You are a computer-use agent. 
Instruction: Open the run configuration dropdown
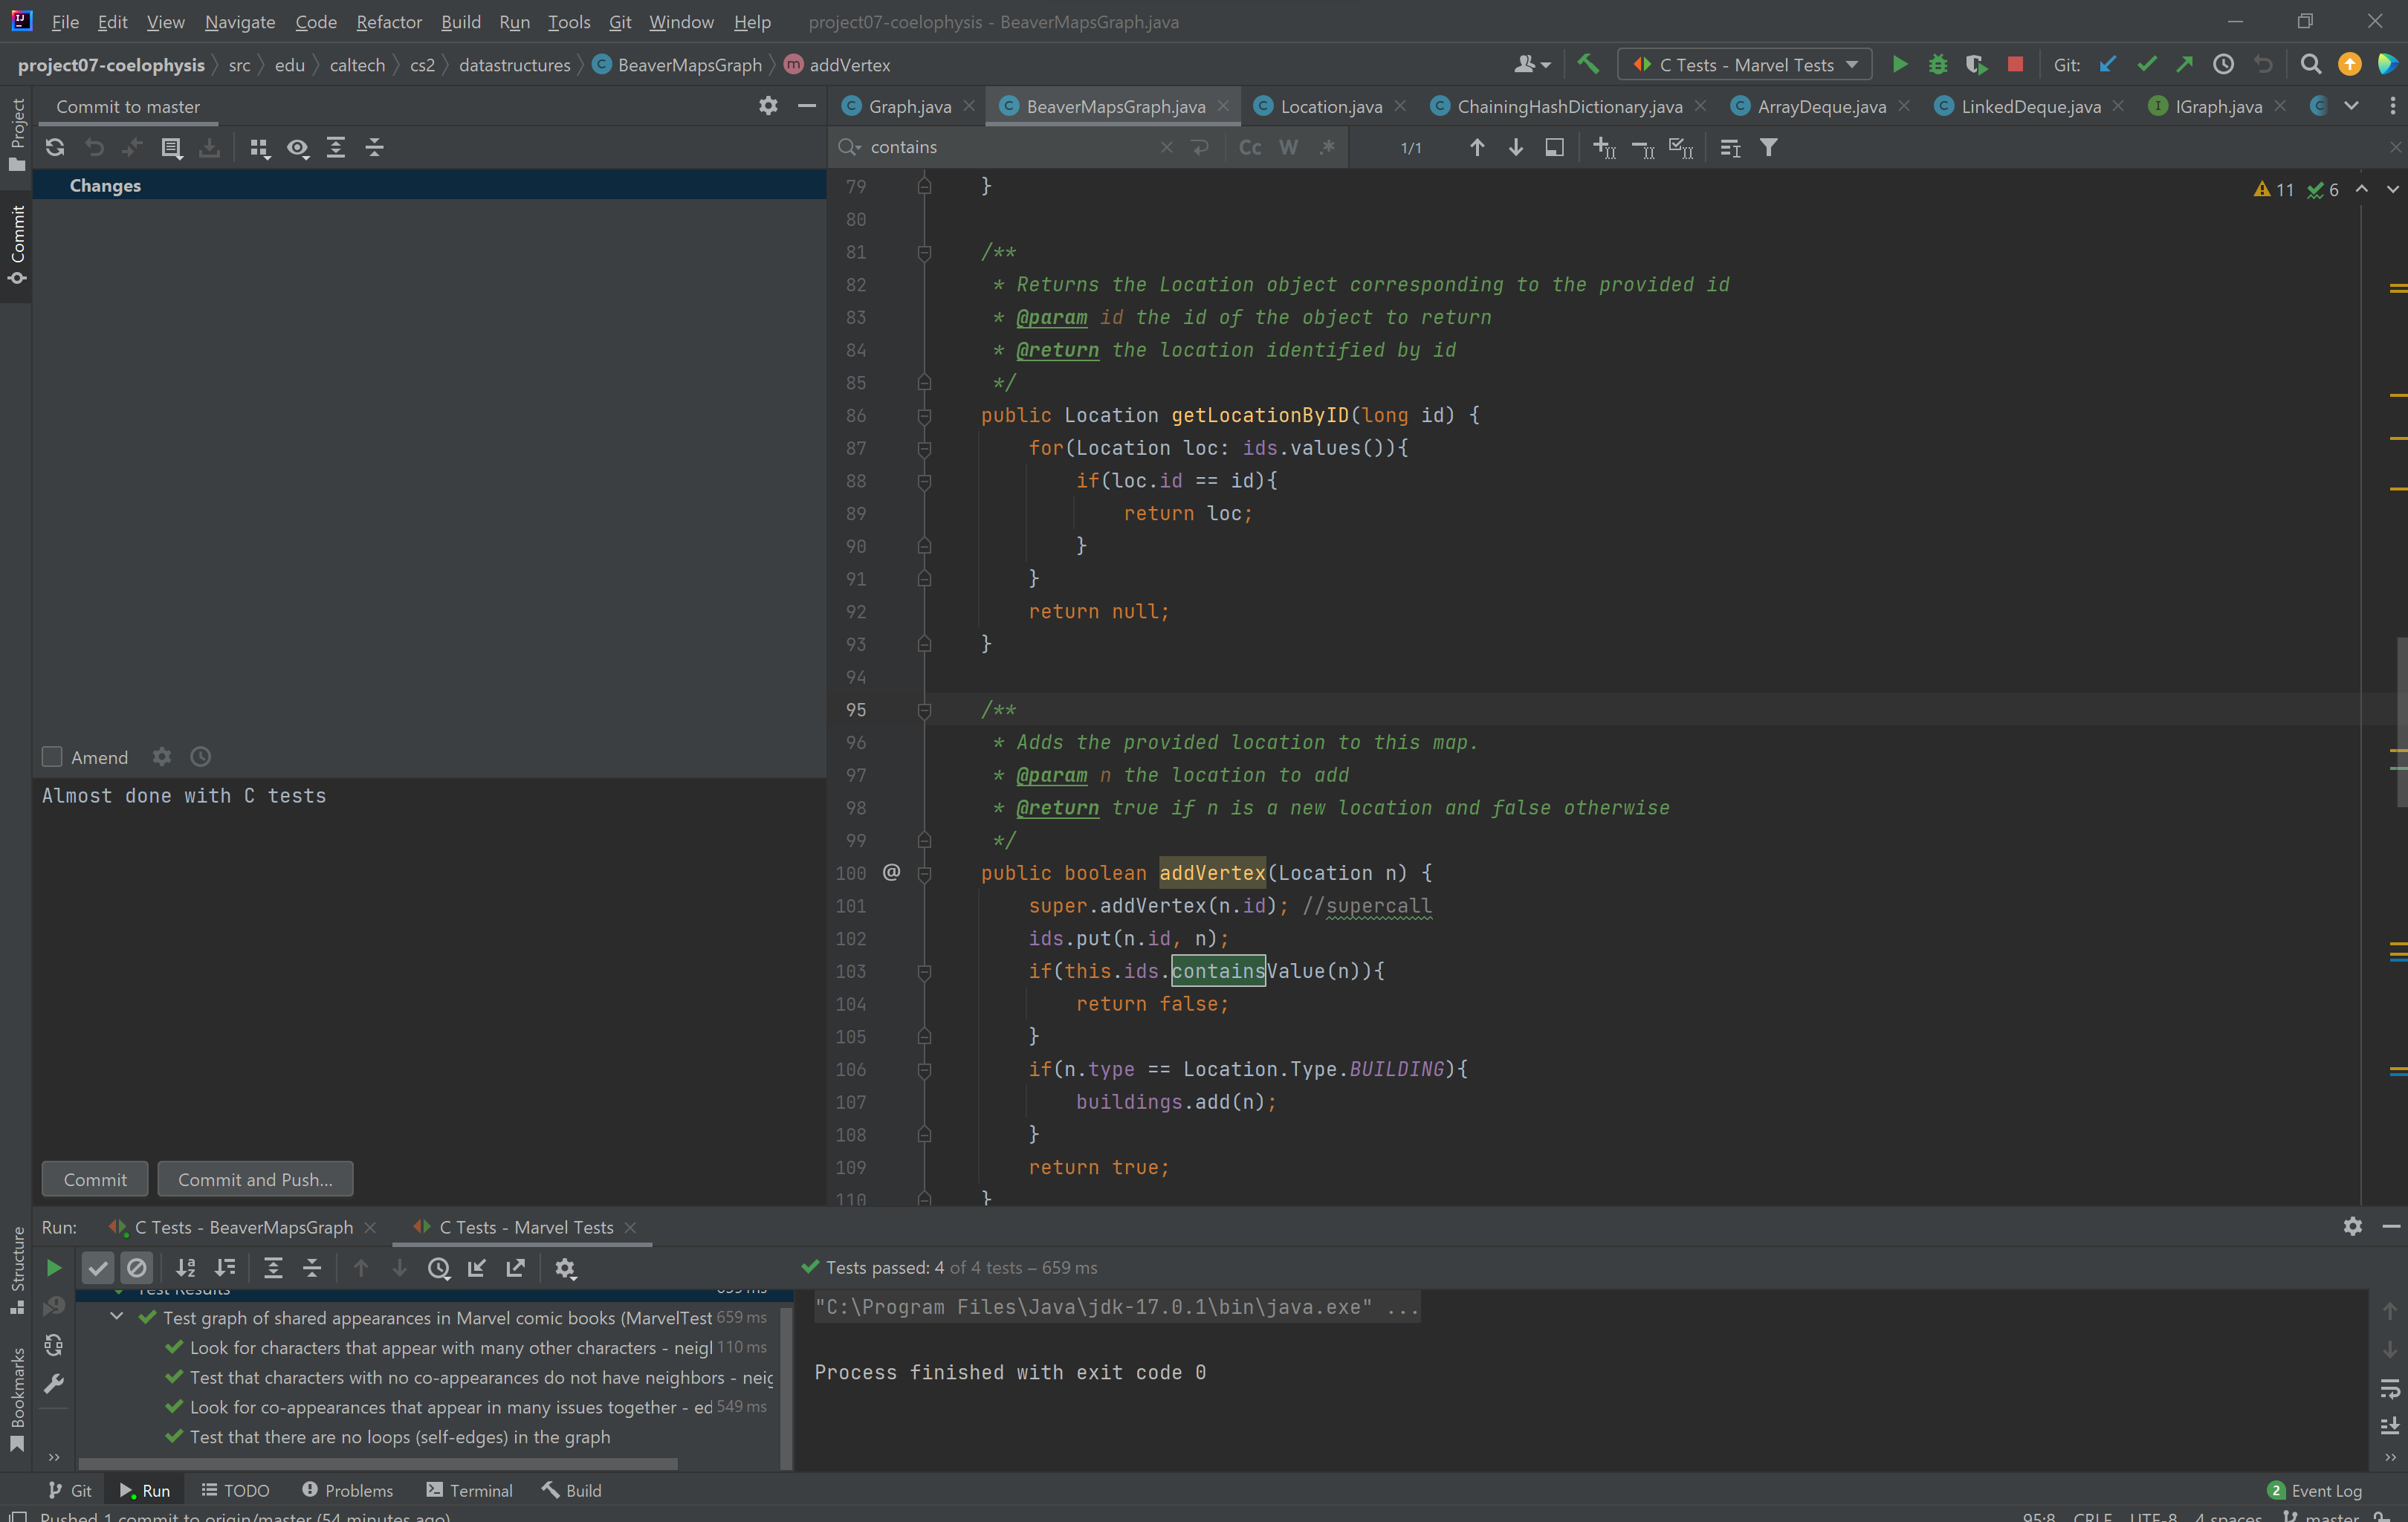(x=1745, y=65)
